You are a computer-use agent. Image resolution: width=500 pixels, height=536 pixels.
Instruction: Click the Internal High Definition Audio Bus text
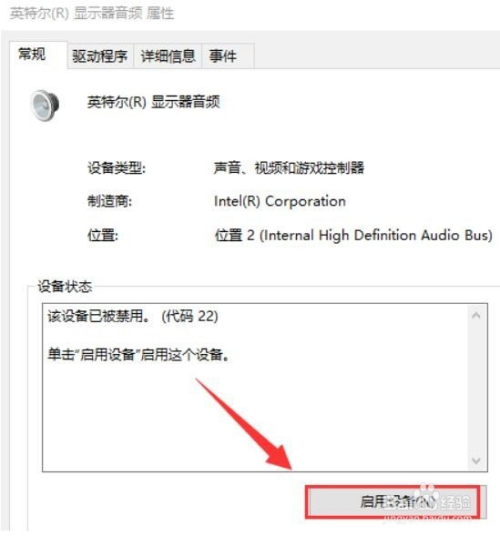tap(376, 236)
